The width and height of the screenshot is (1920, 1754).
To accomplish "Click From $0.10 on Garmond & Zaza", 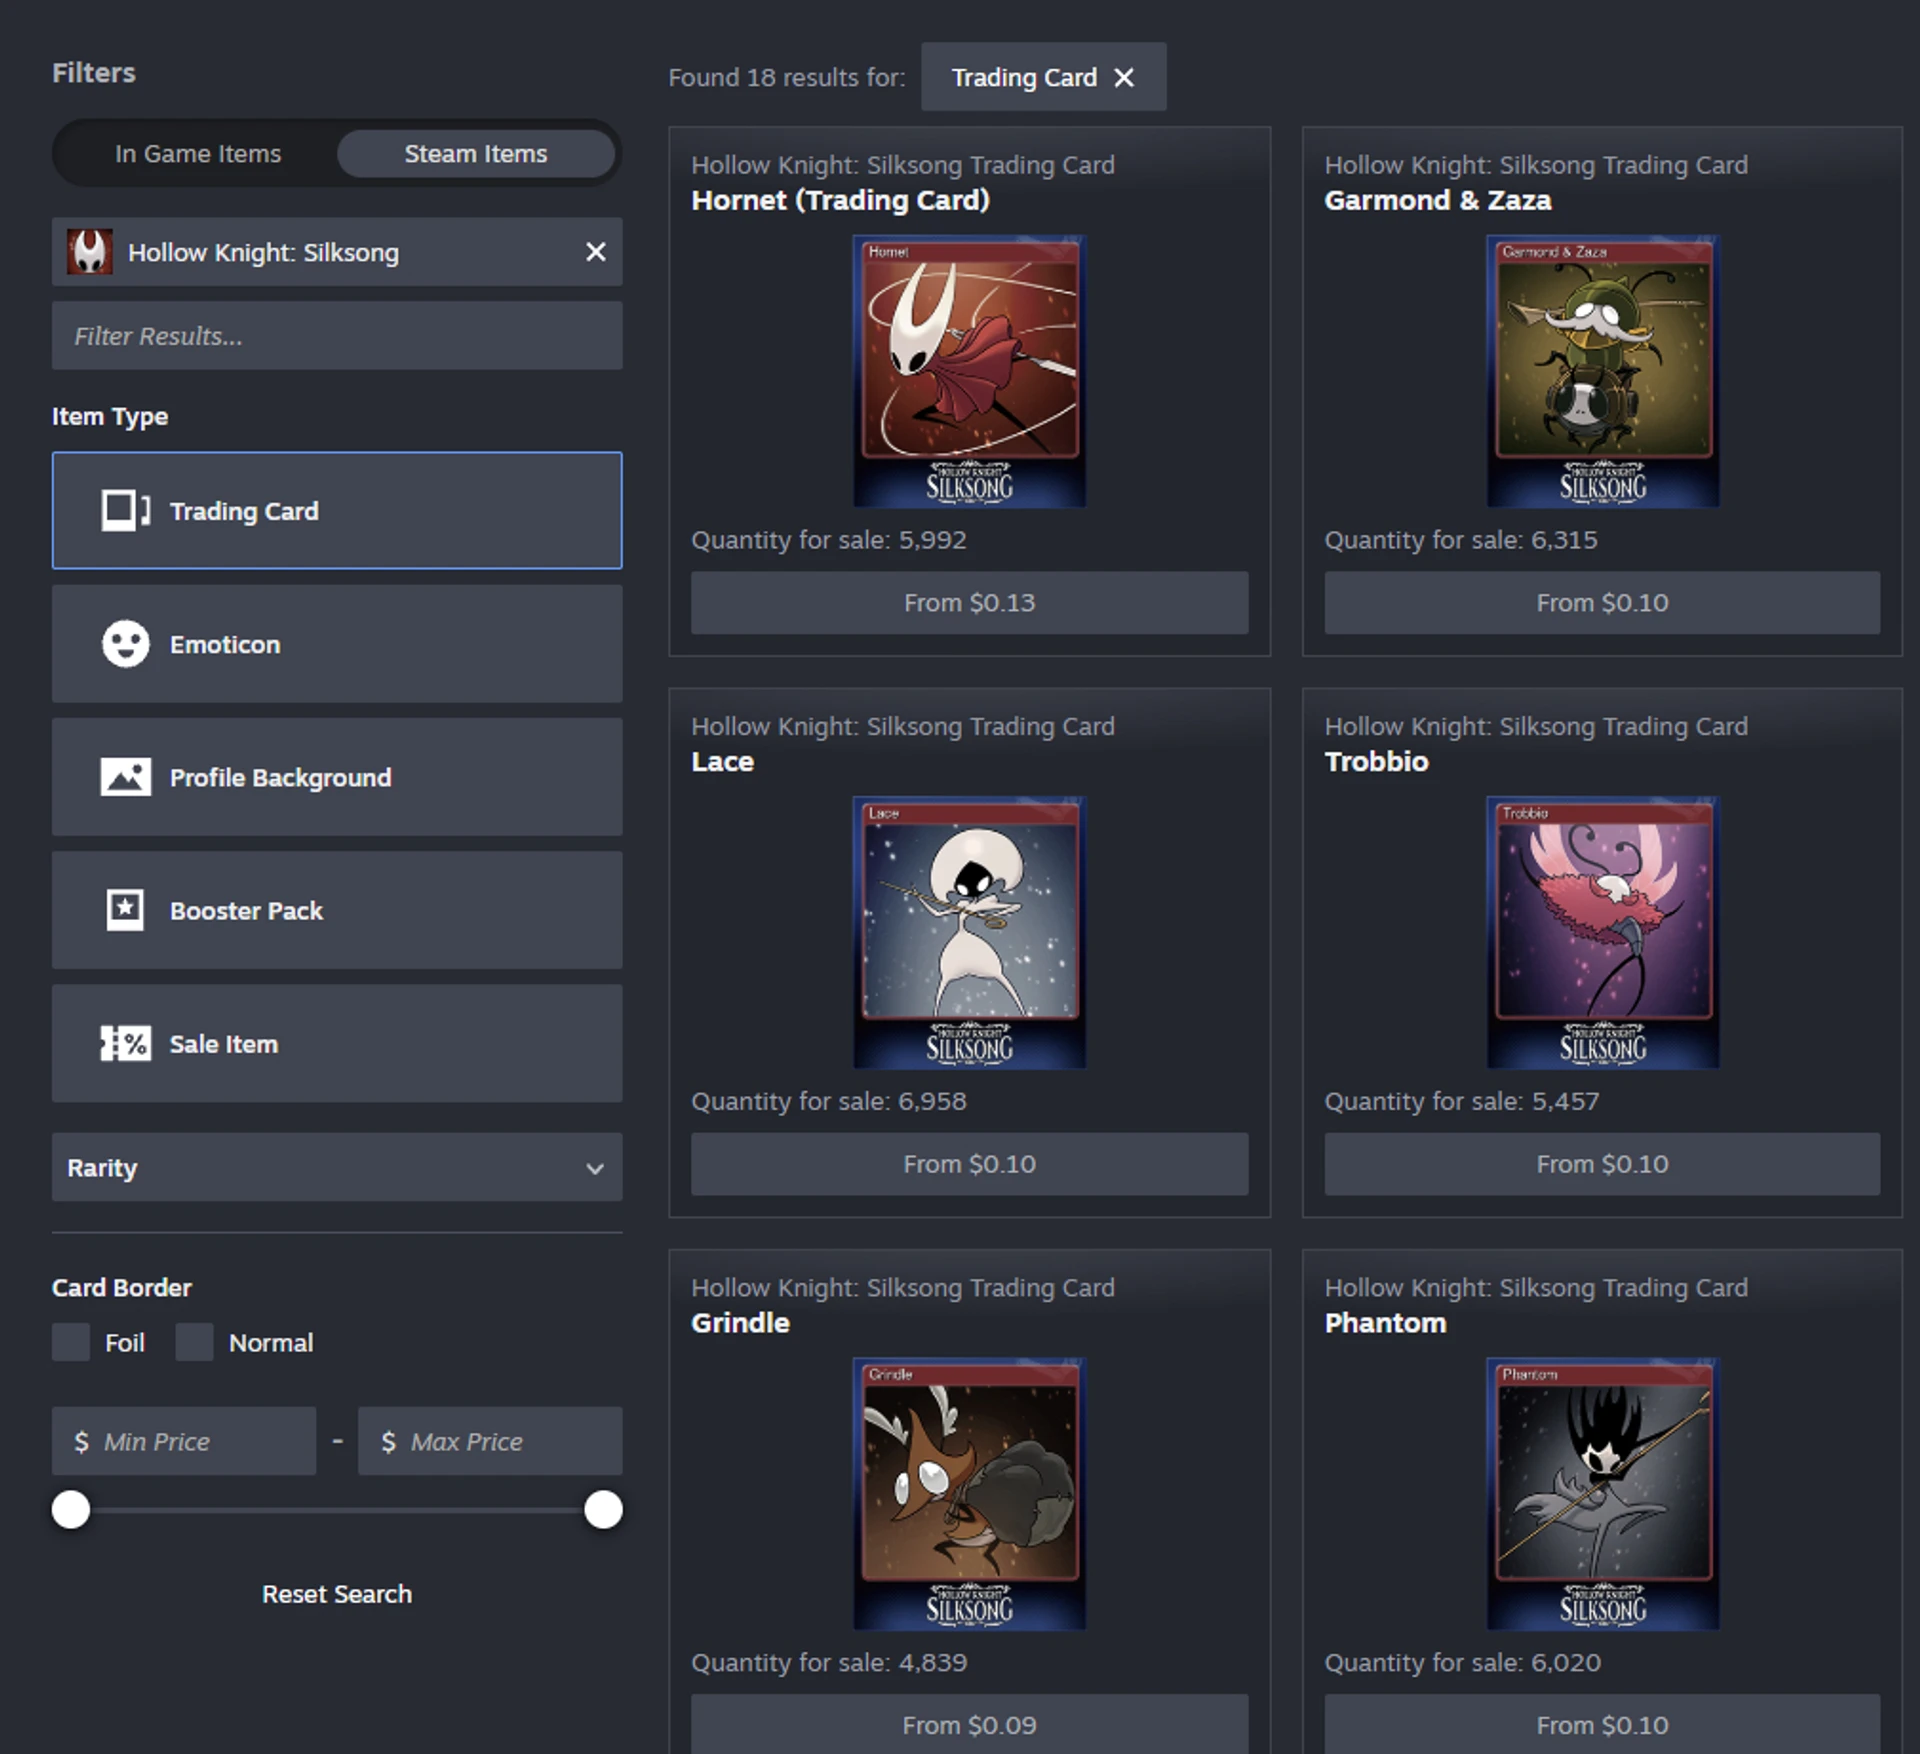I will [x=1602, y=603].
